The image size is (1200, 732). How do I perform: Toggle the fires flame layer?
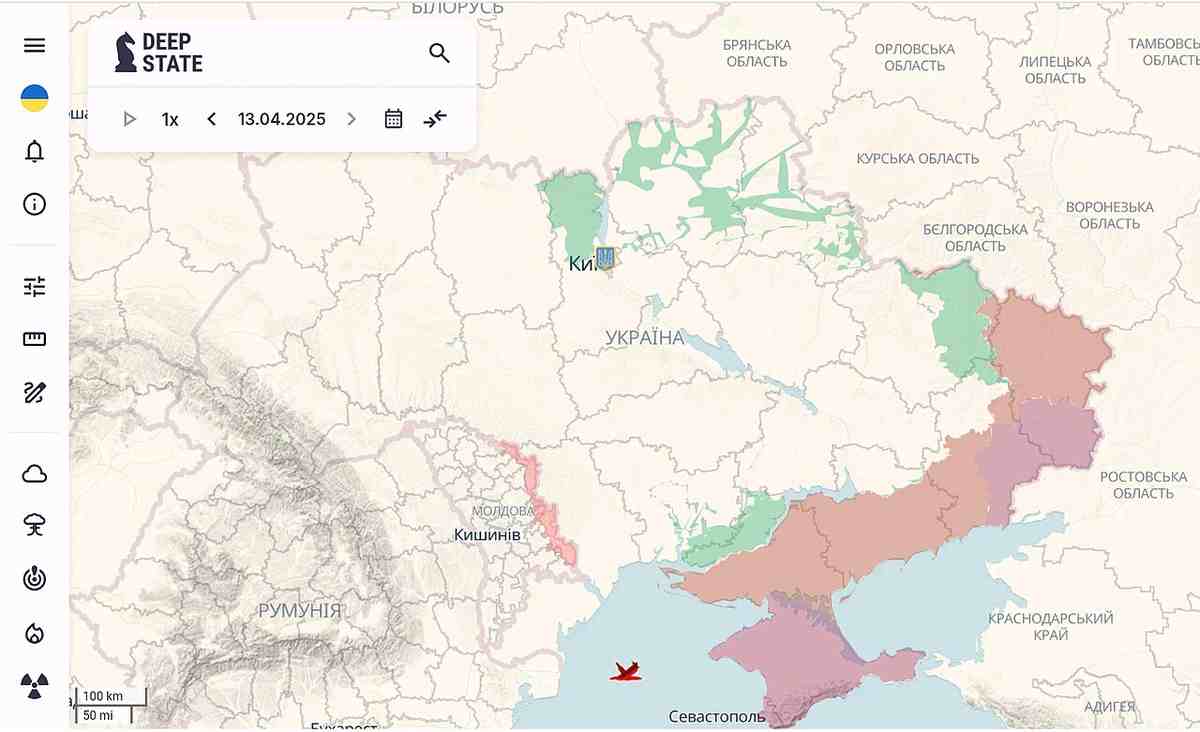(35, 633)
